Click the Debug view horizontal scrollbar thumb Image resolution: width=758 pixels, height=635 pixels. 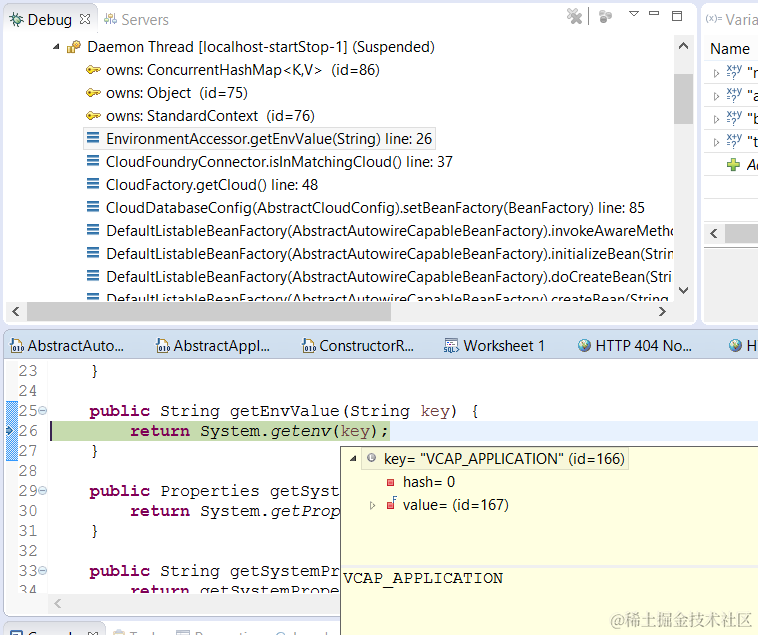point(209,312)
